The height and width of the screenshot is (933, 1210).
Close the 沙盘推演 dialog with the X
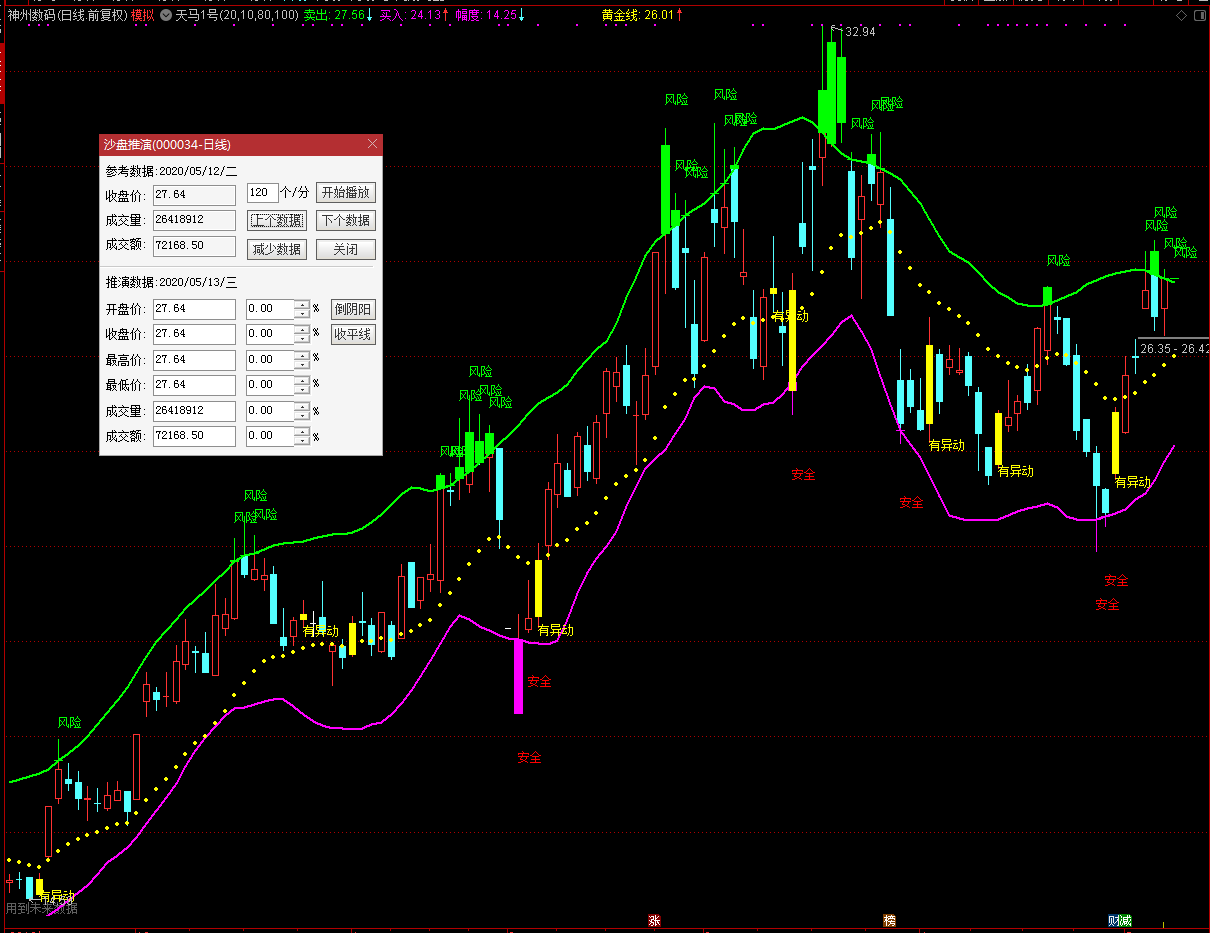pos(373,144)
